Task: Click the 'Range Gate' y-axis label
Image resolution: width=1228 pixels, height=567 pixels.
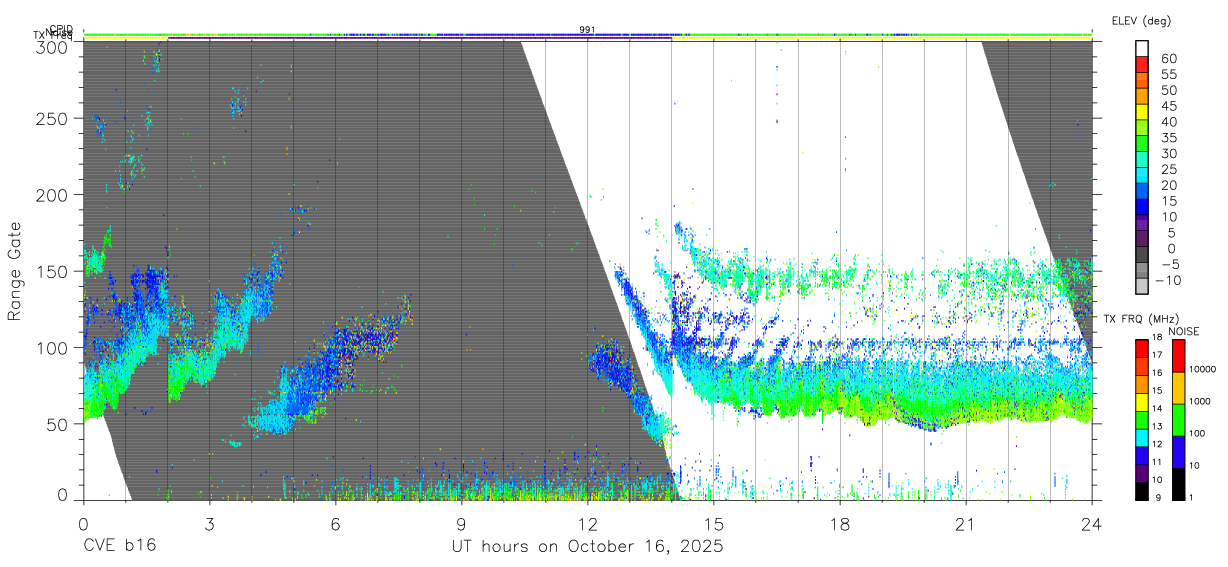Action: (x=15, y=270)
